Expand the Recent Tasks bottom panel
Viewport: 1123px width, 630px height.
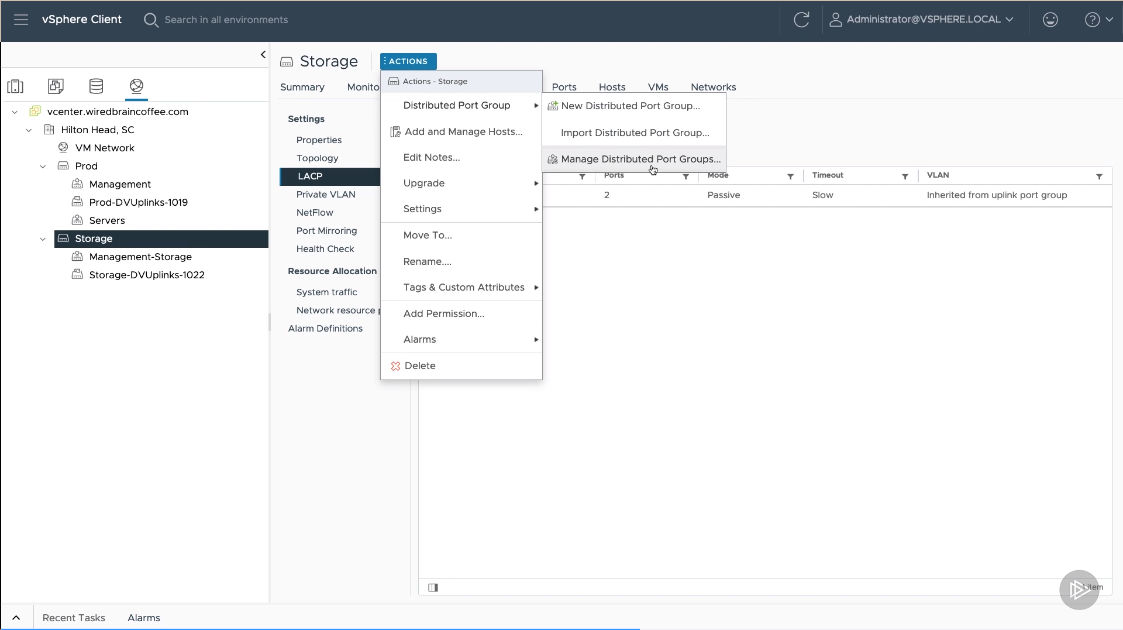coord(16,618)
